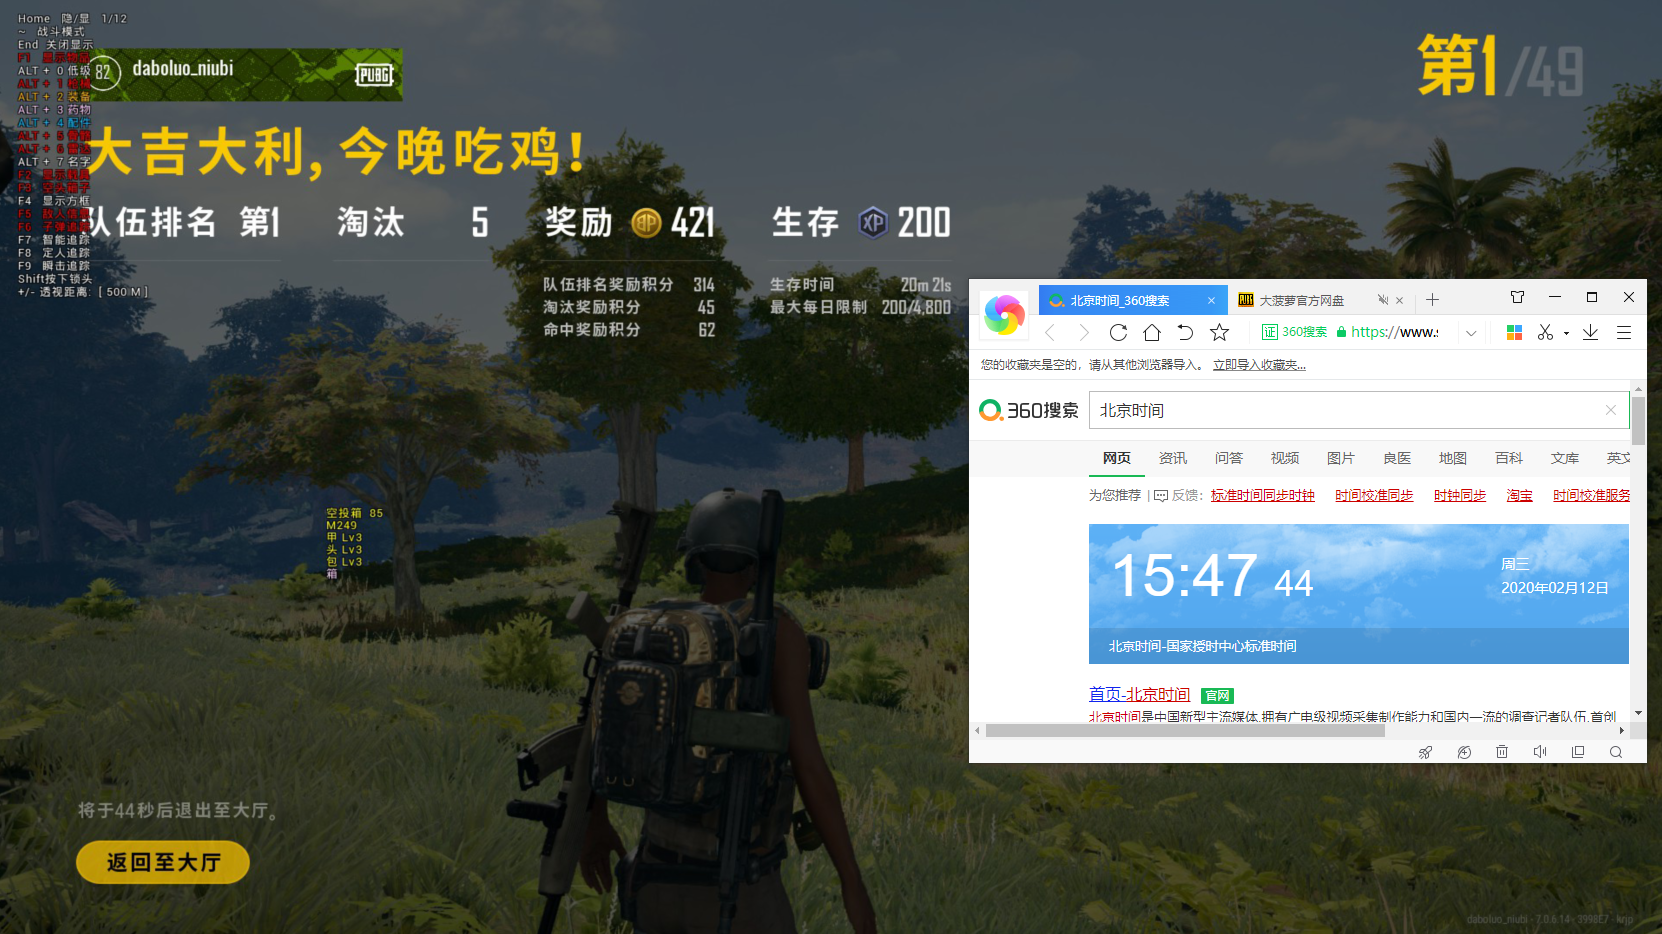
Task: Click the 返回至大厅 button in game
Action: tap(163, 862)
